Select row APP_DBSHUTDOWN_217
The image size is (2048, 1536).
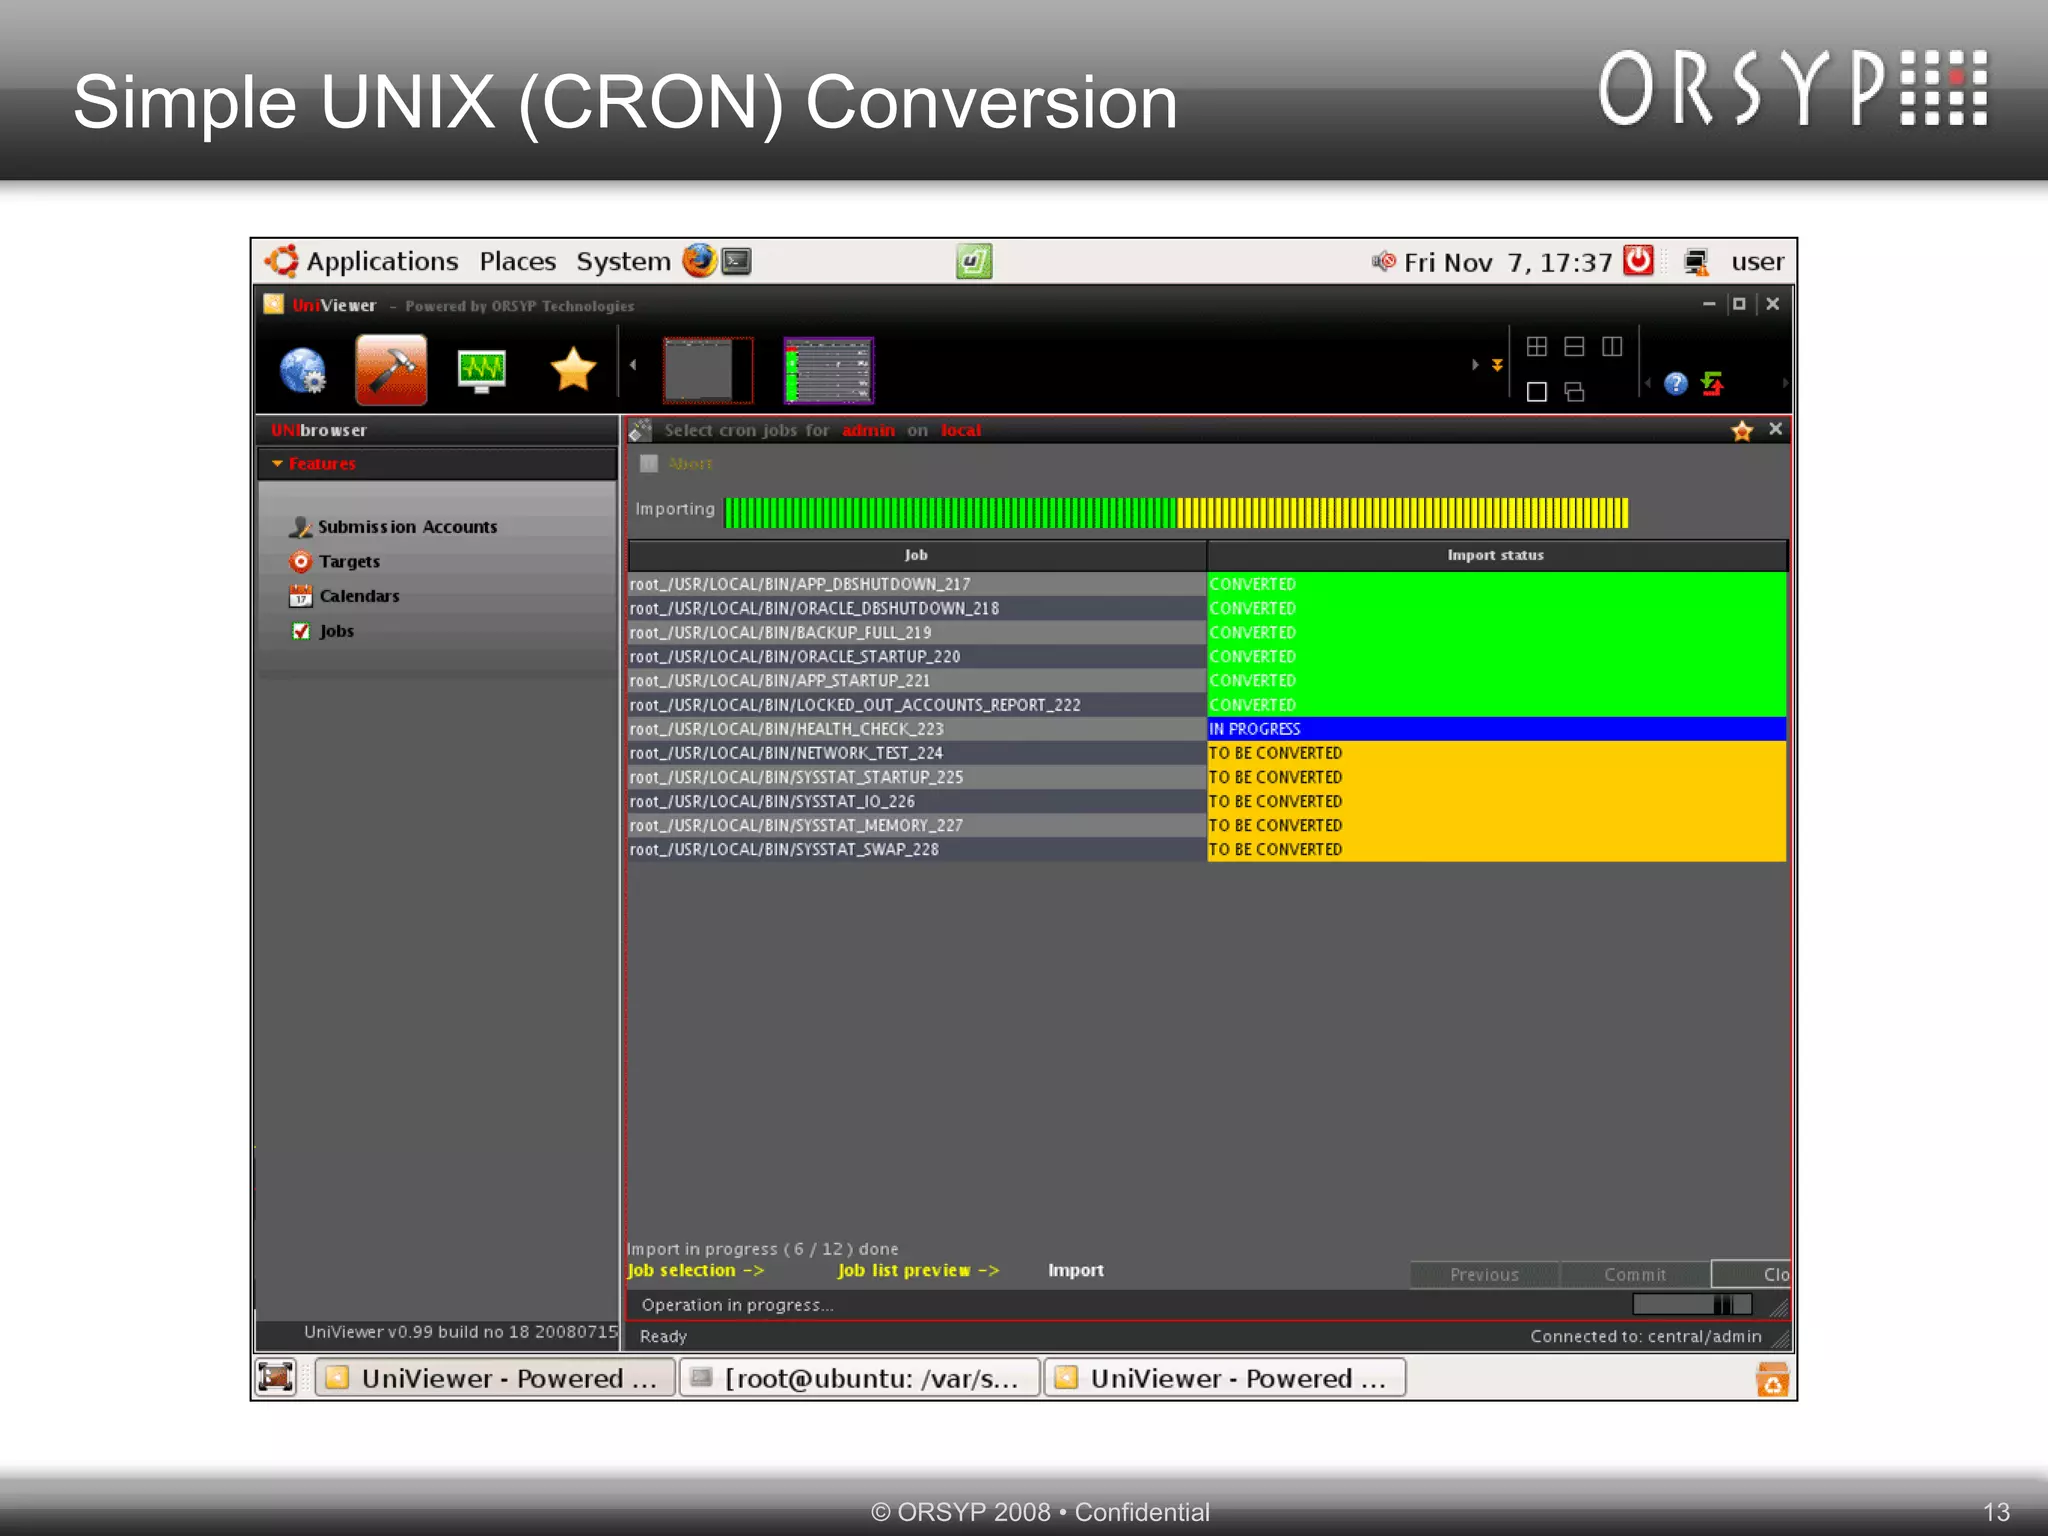1207,584
